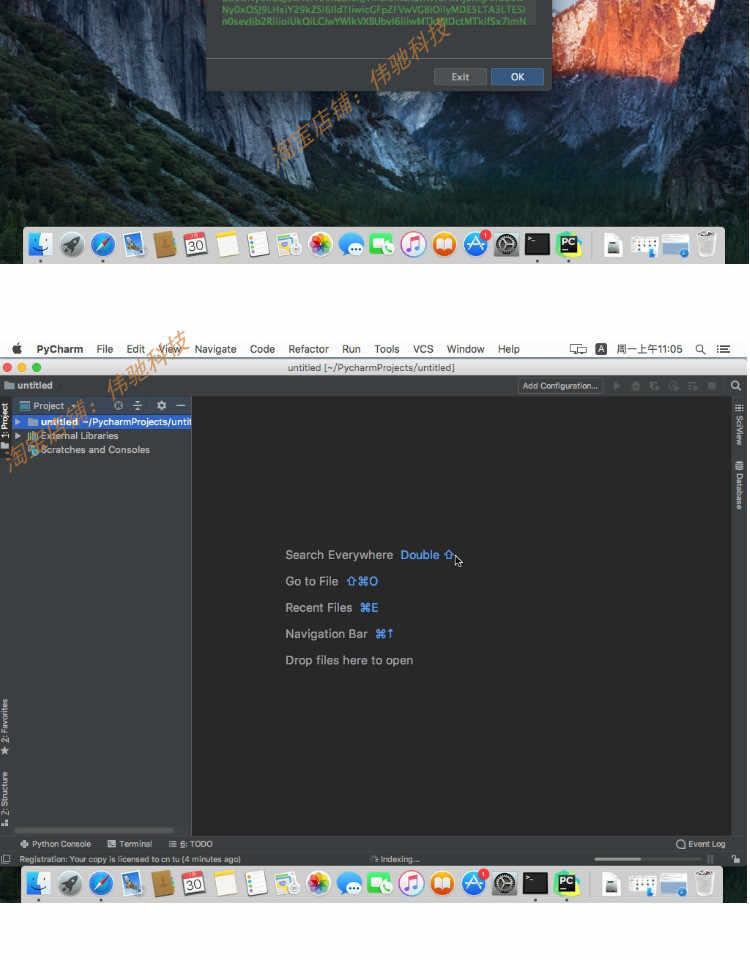Open the 2: Favorites side tab
Image resolution: width=750 pixels, height=960 pixels.
(5, 727)
